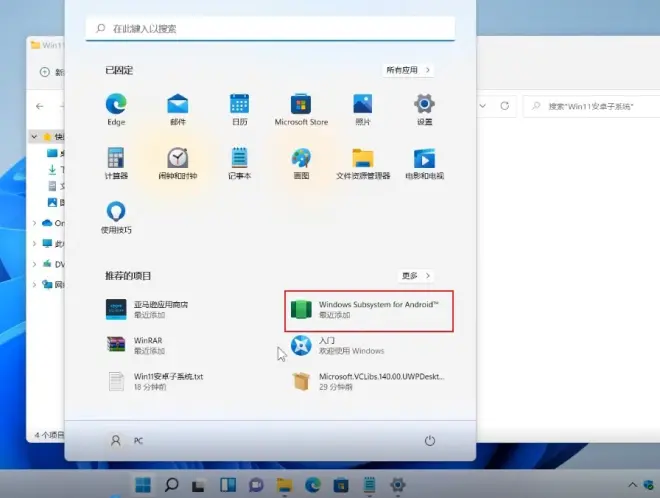This screenshot has height=498, width=660.
Task: Open the Photos (照片) app
Action: (363, 109)
